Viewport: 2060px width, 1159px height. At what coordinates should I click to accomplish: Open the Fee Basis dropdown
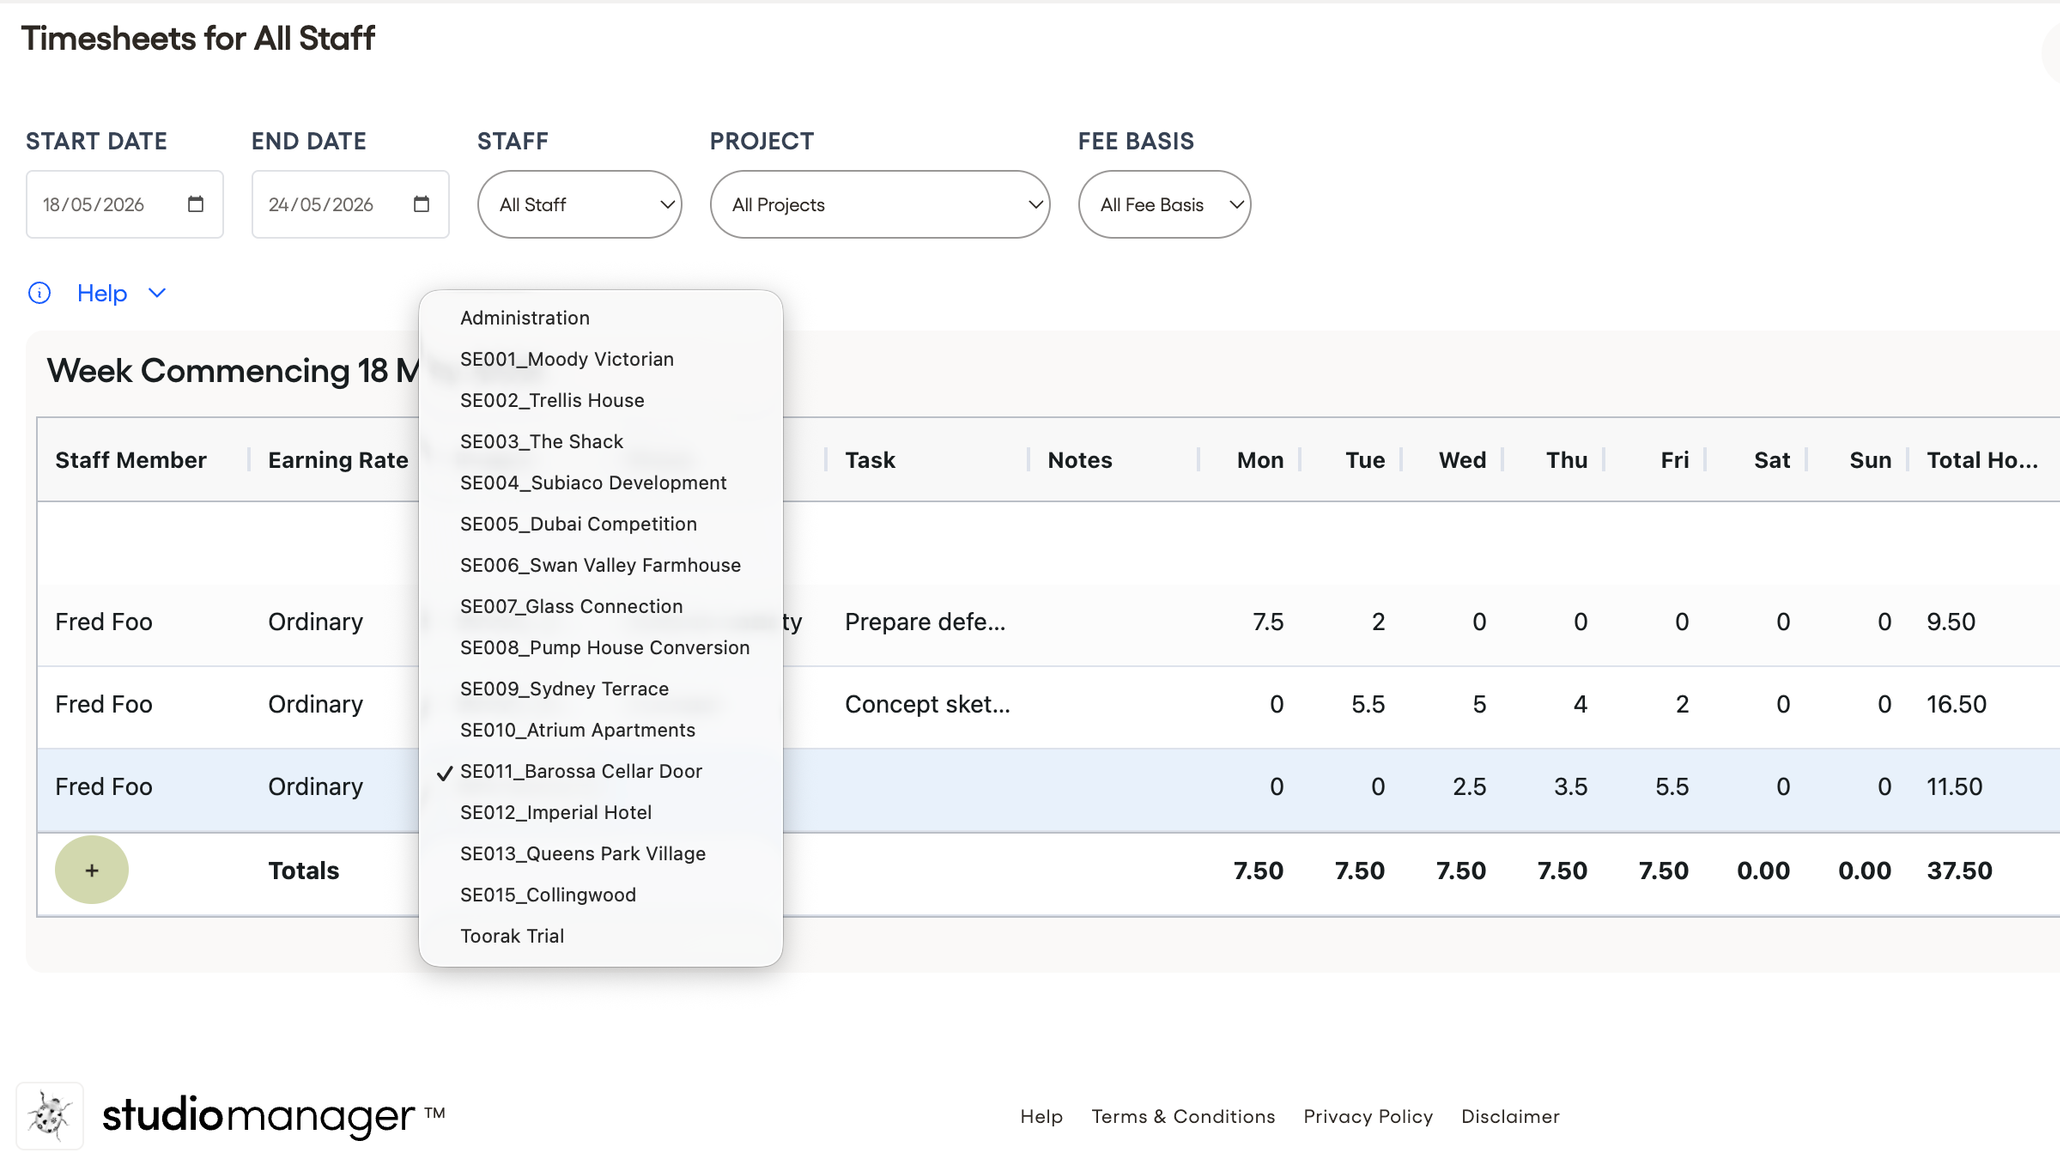click(1164, 204)
